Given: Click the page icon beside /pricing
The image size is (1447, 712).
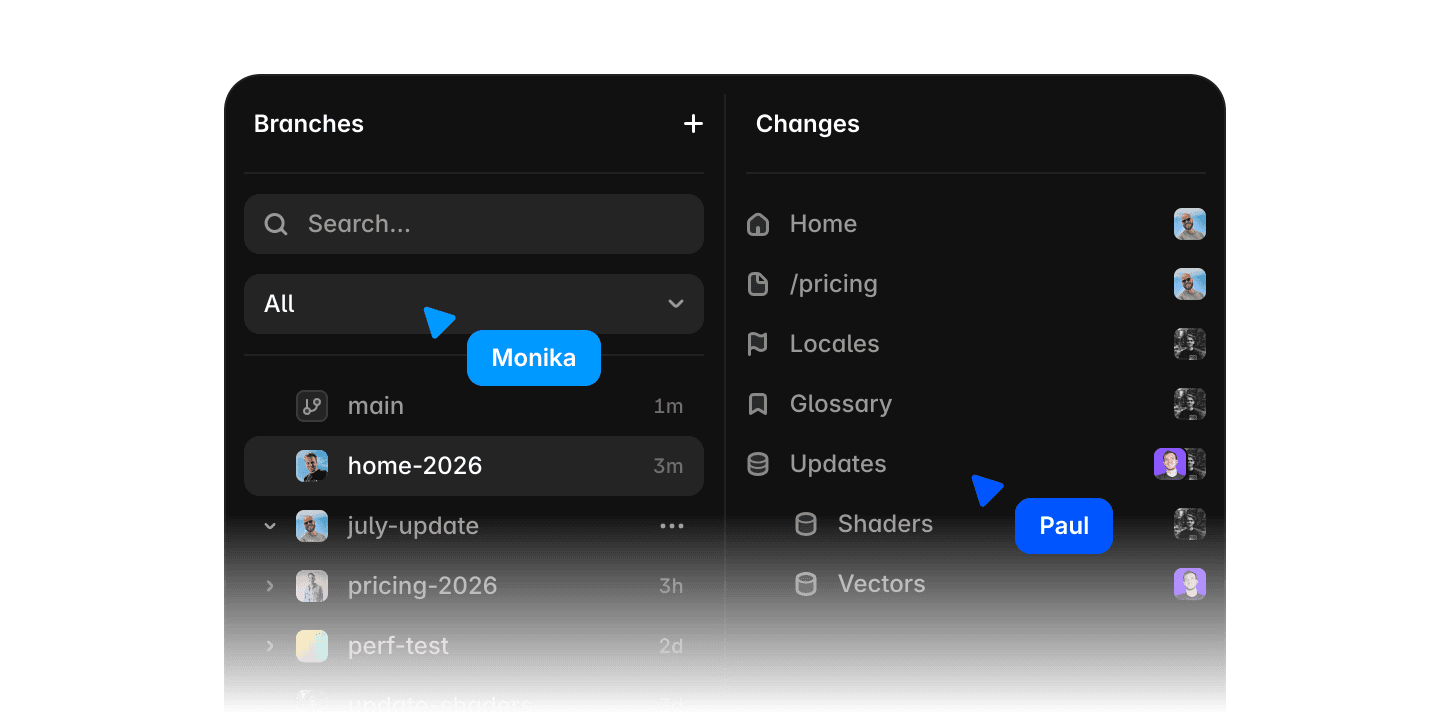Looking at the screenshot, I should coord(758,284).
